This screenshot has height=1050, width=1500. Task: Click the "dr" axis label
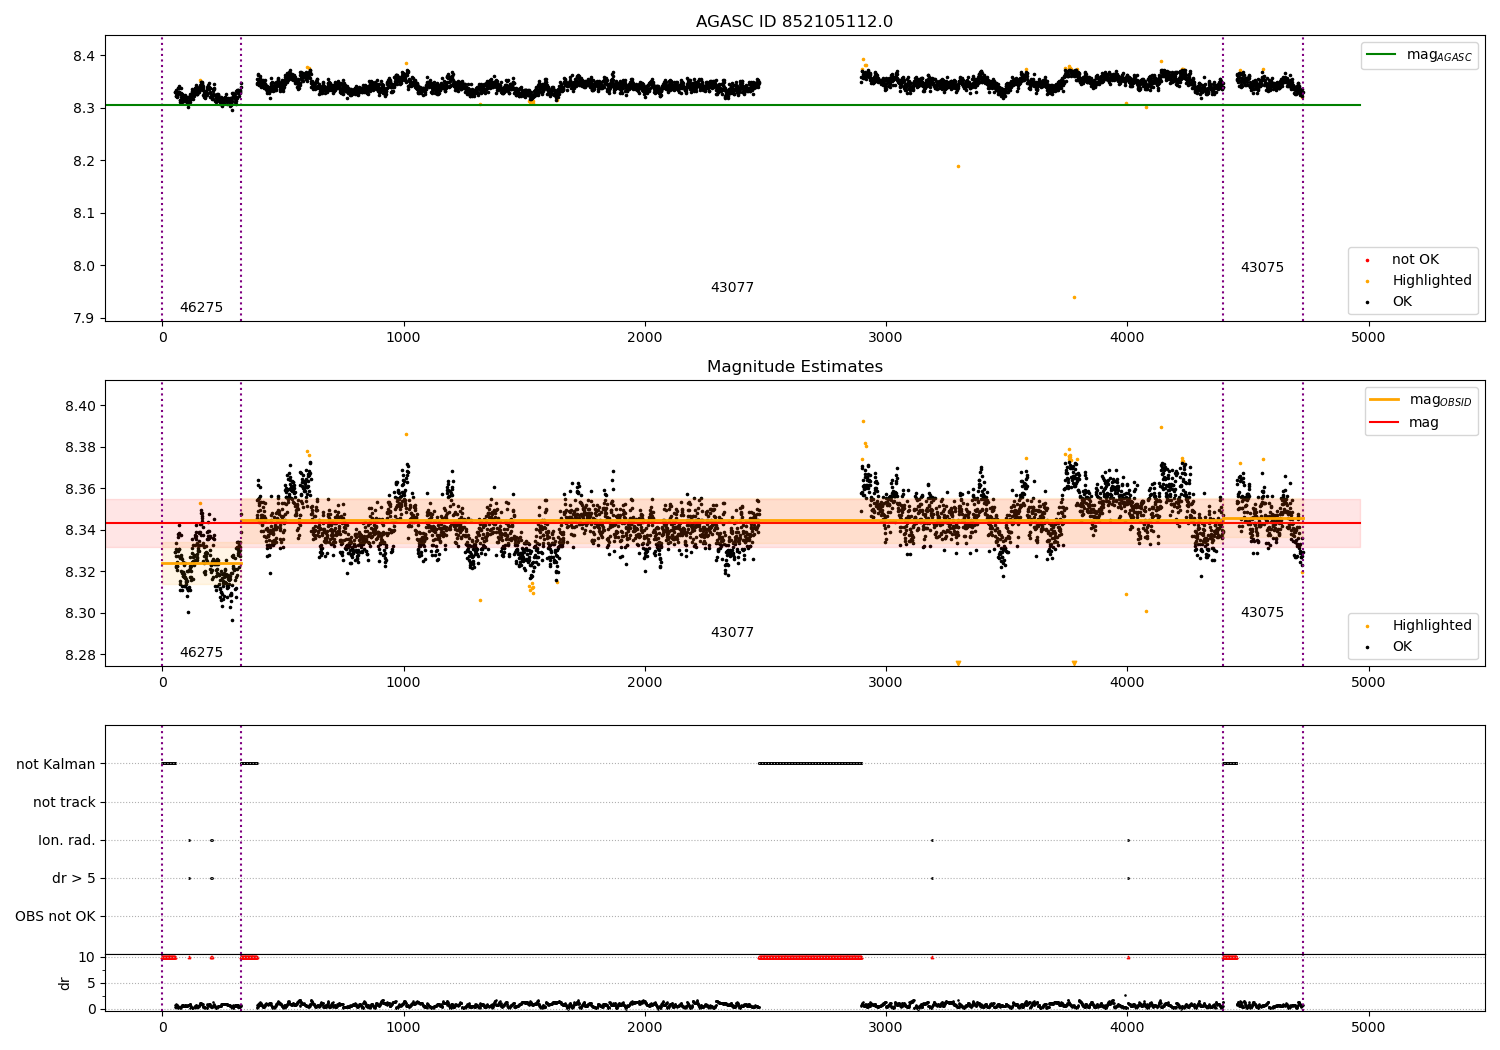65,983
